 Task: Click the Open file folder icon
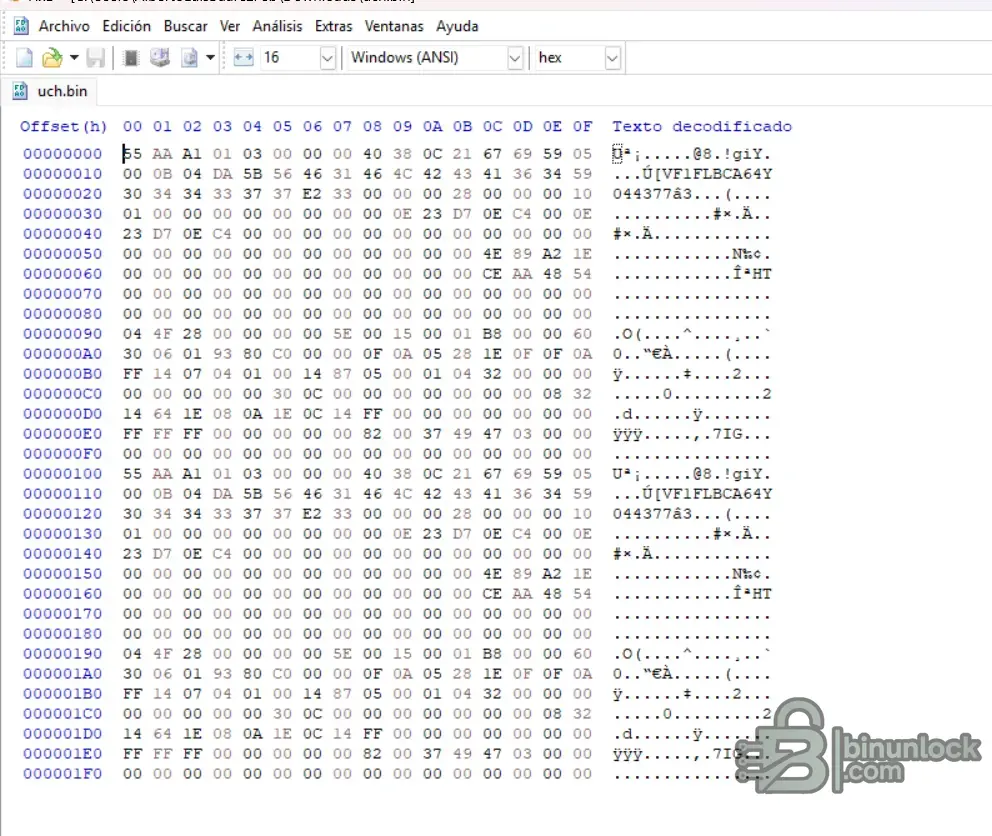pyautogui.click(x=52, y=58)
